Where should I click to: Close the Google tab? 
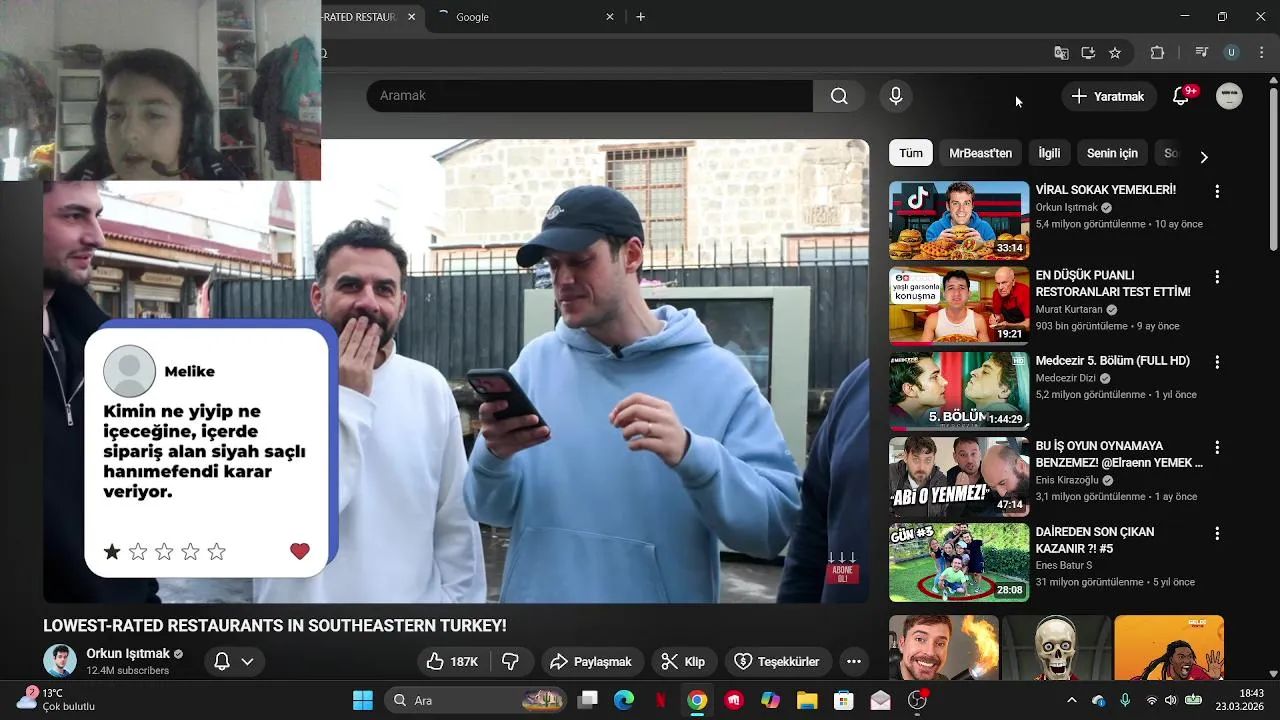coord(610,17)
